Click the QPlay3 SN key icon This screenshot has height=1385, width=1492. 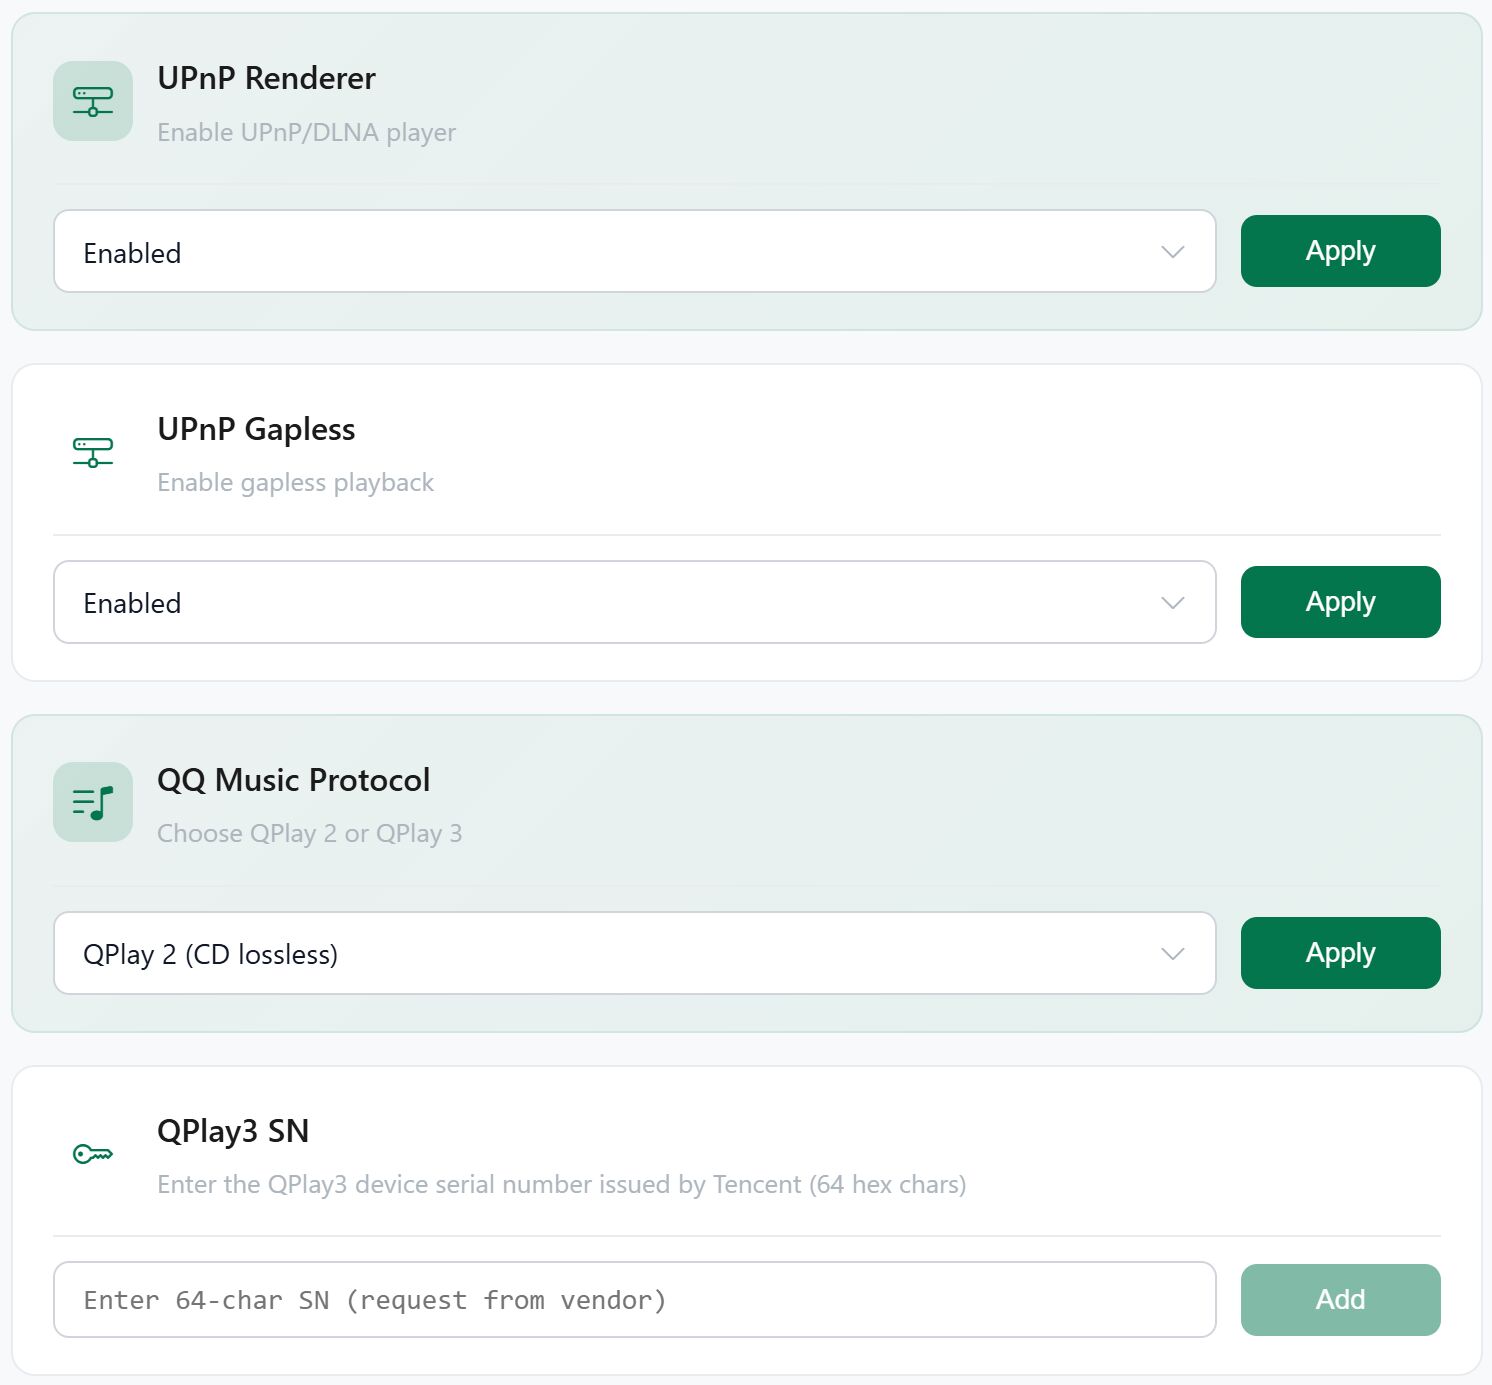(93, 1154)
